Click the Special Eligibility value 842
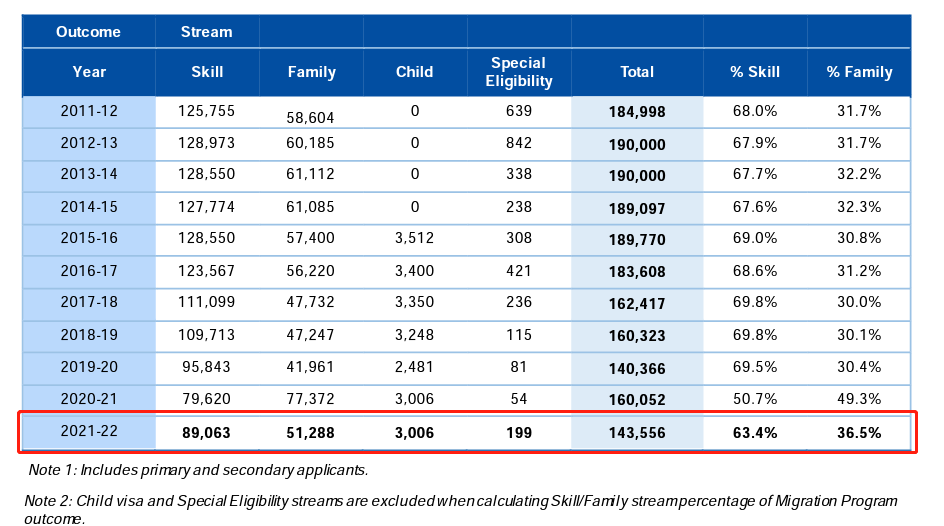Screen dimensions: 944x526 tap(519, 143)
